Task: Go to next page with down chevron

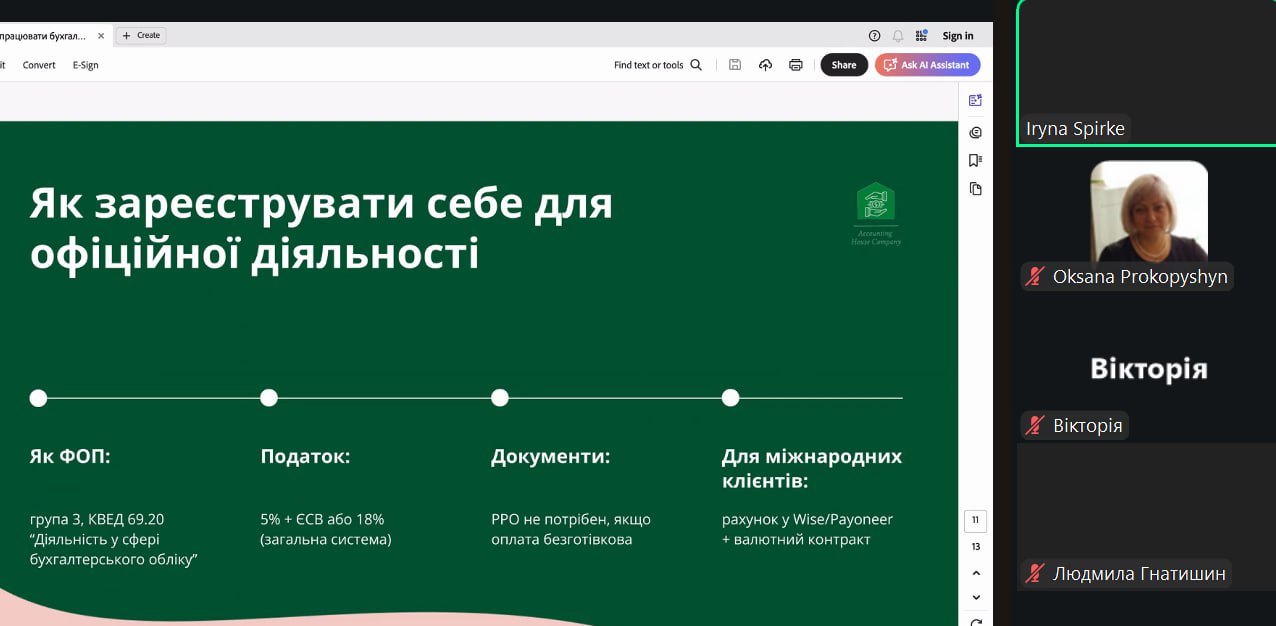Action: (976, 597)
